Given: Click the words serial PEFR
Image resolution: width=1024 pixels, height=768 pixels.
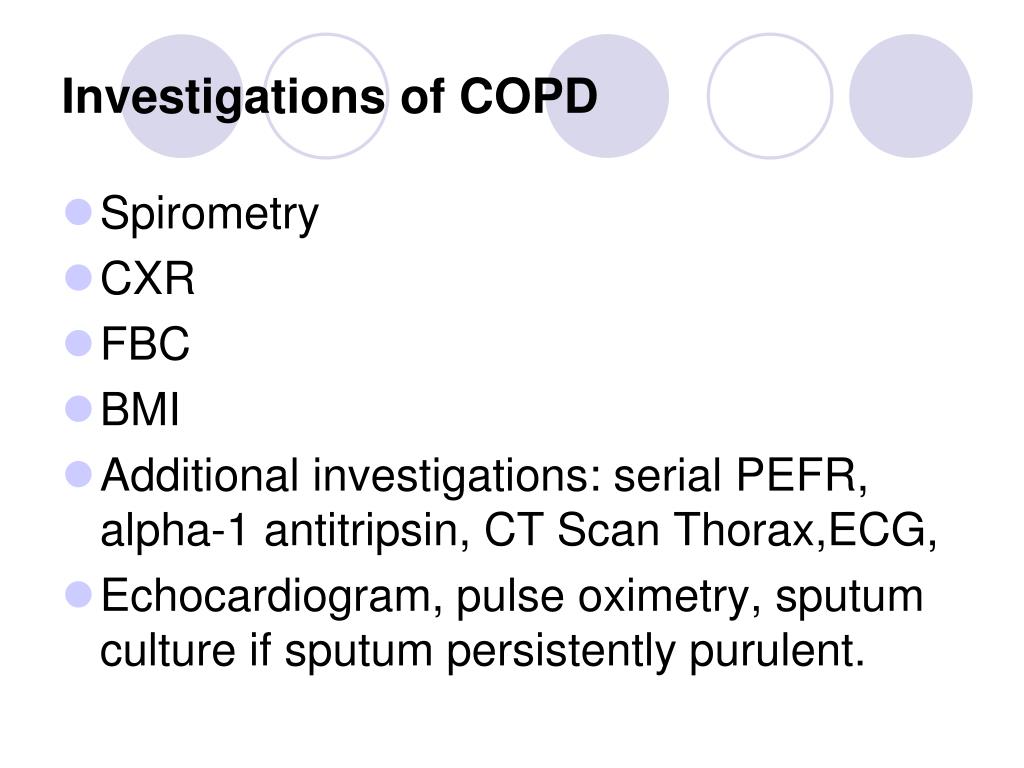Looking at the screenshot, I should click(741, 475).
